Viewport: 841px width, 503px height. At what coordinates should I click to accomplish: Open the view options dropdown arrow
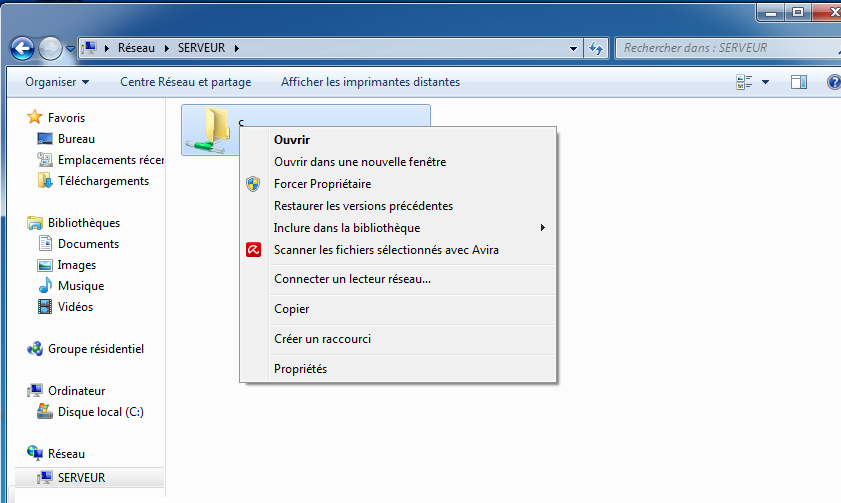point(765,82)
